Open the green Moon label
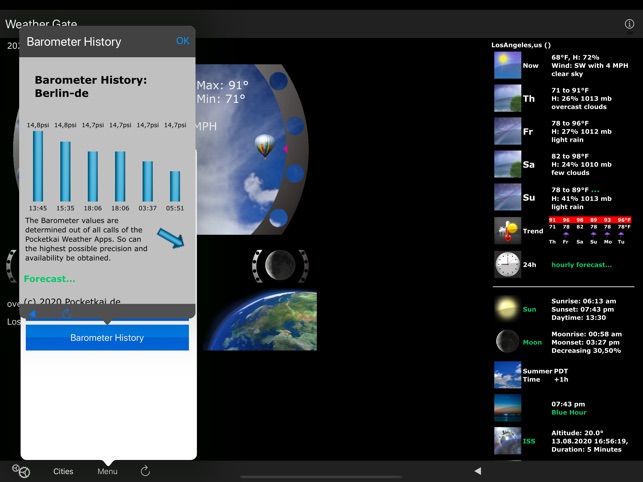The height and width of the screenshot is (482, 643). [532, 342]
